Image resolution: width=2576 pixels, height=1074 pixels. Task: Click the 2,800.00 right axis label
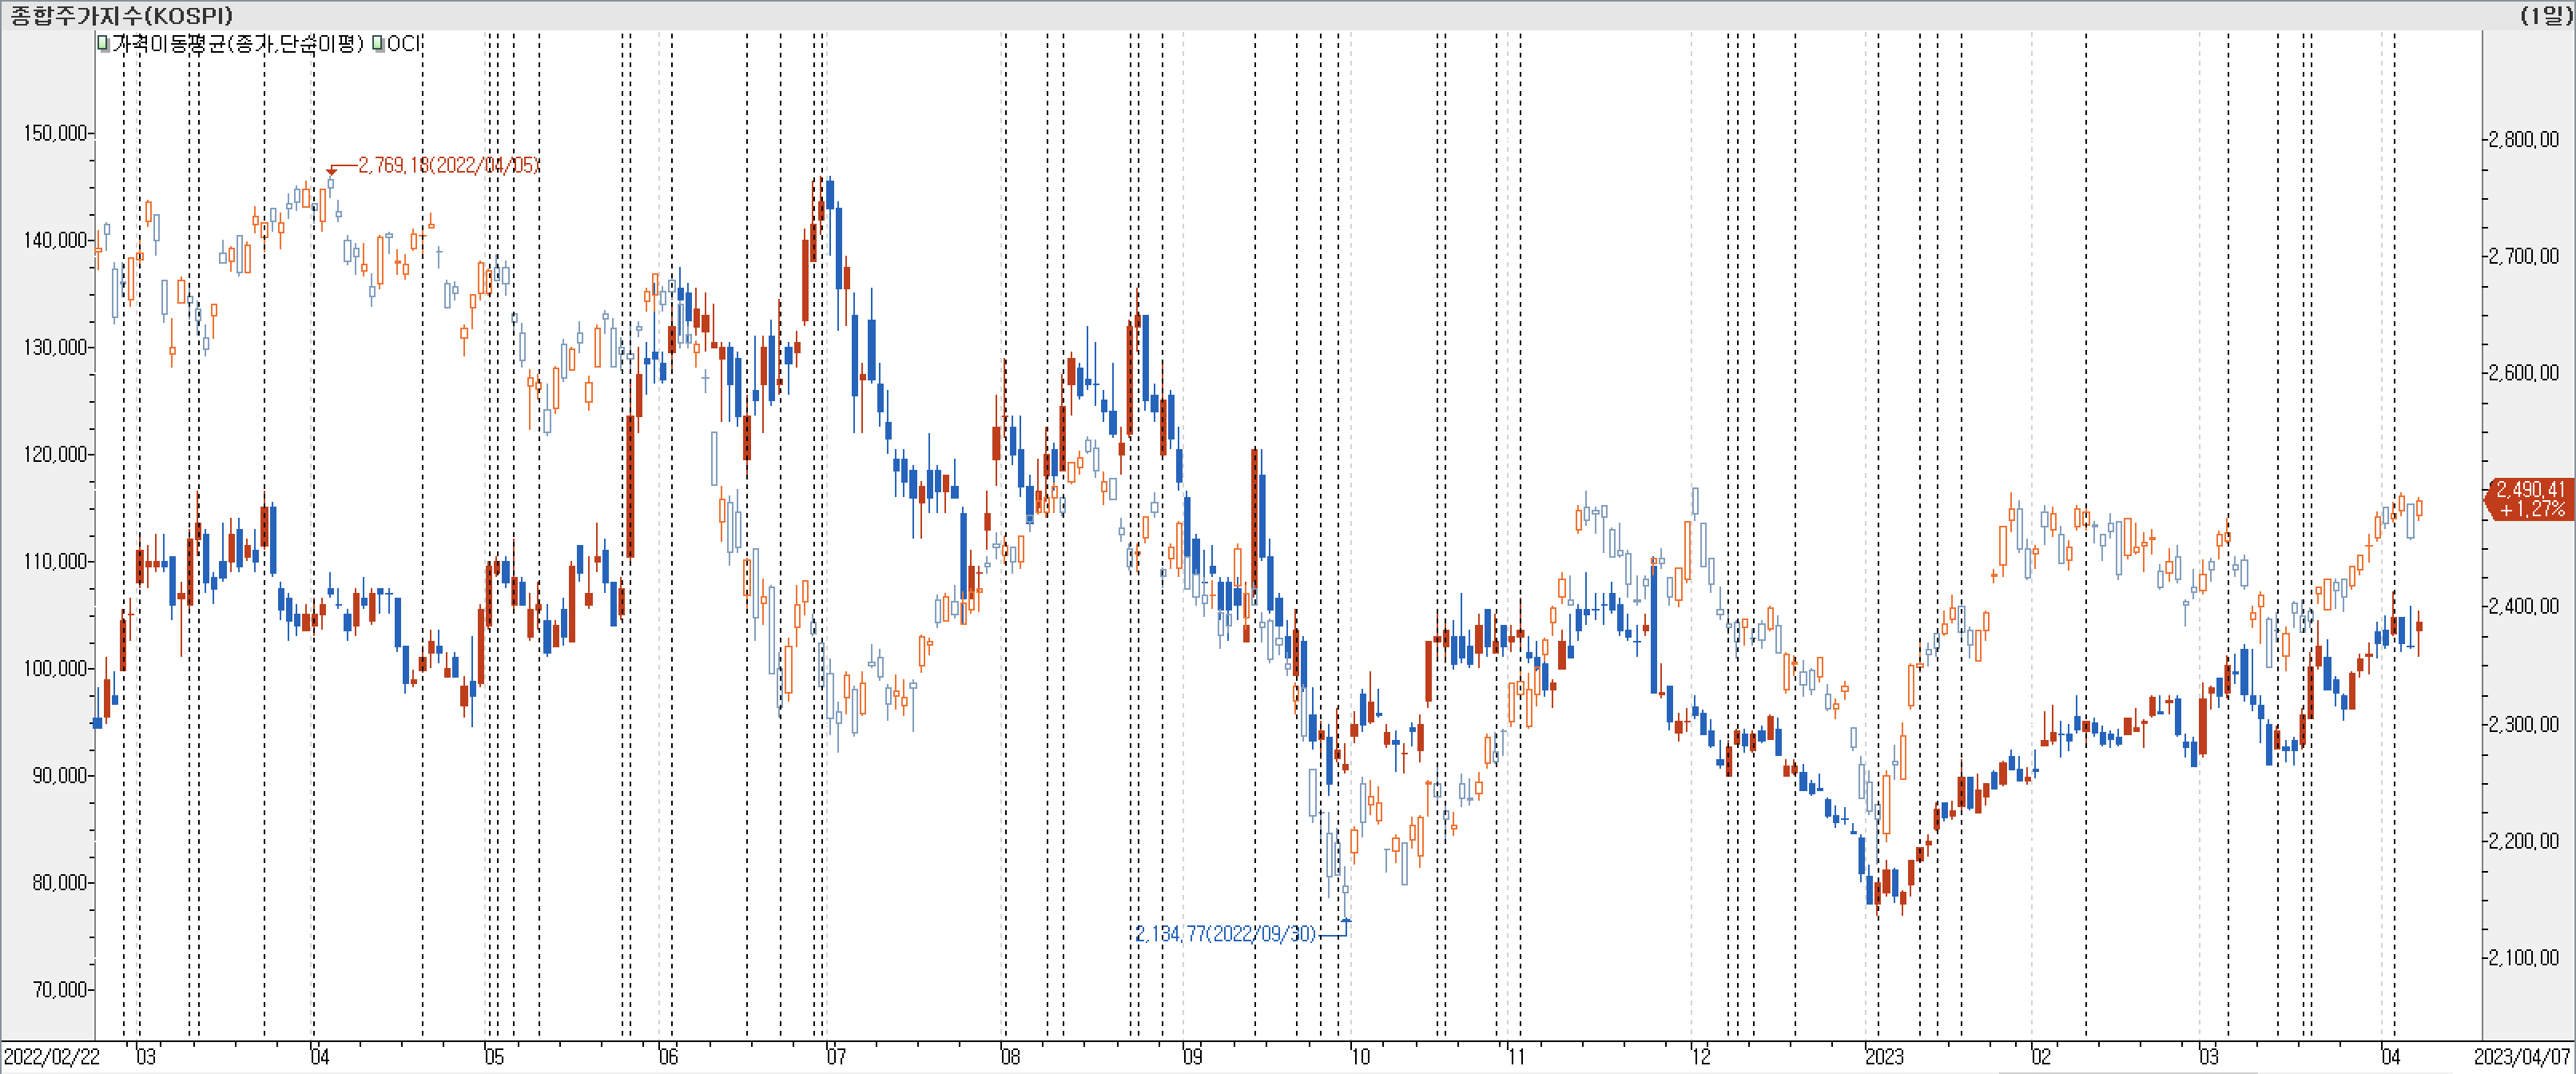(2524, 139)
